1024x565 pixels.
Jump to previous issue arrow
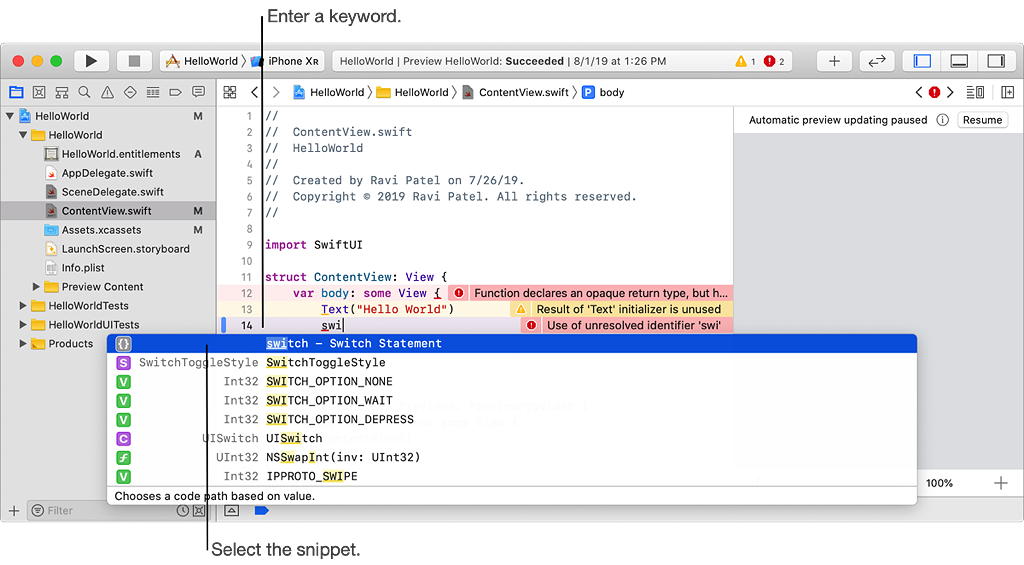point(919,92)
